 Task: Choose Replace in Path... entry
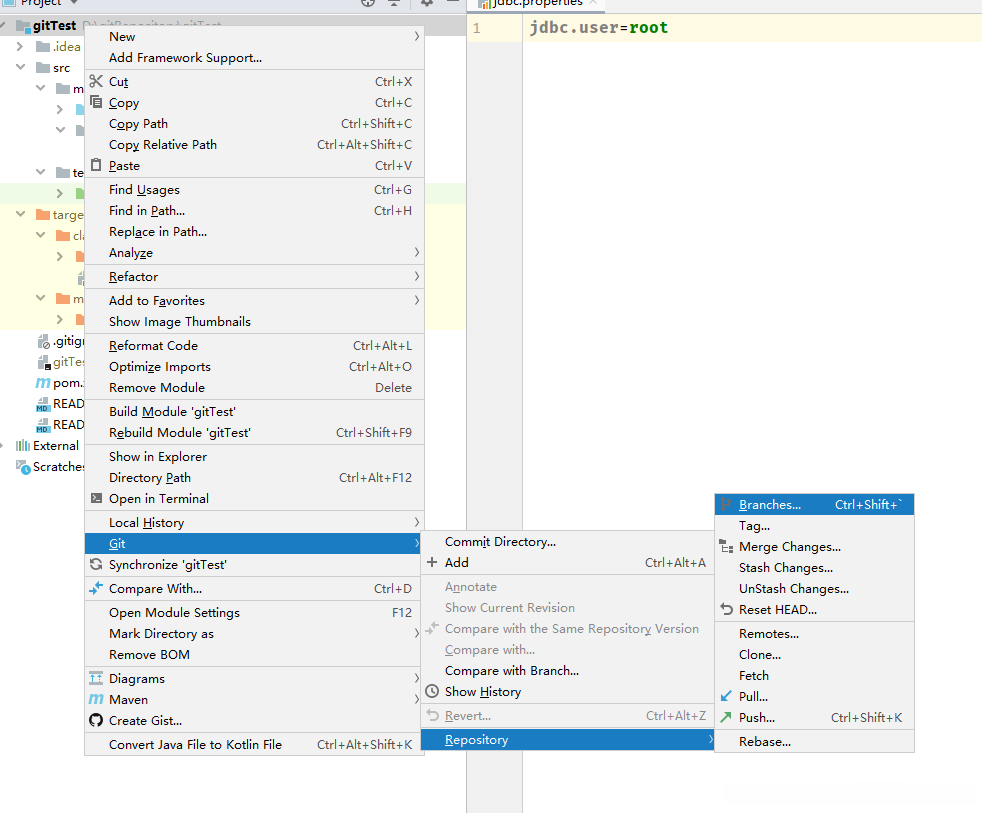tap(254, 231)
